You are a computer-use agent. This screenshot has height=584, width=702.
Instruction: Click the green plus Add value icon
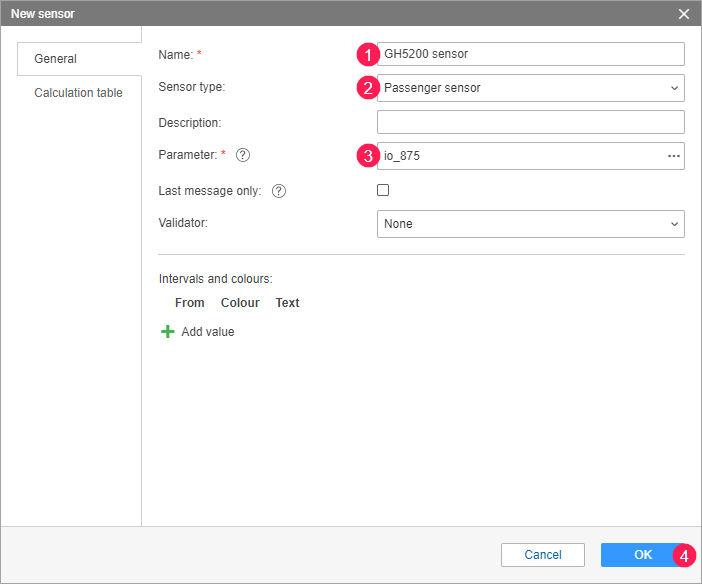(x=168, y=331)
